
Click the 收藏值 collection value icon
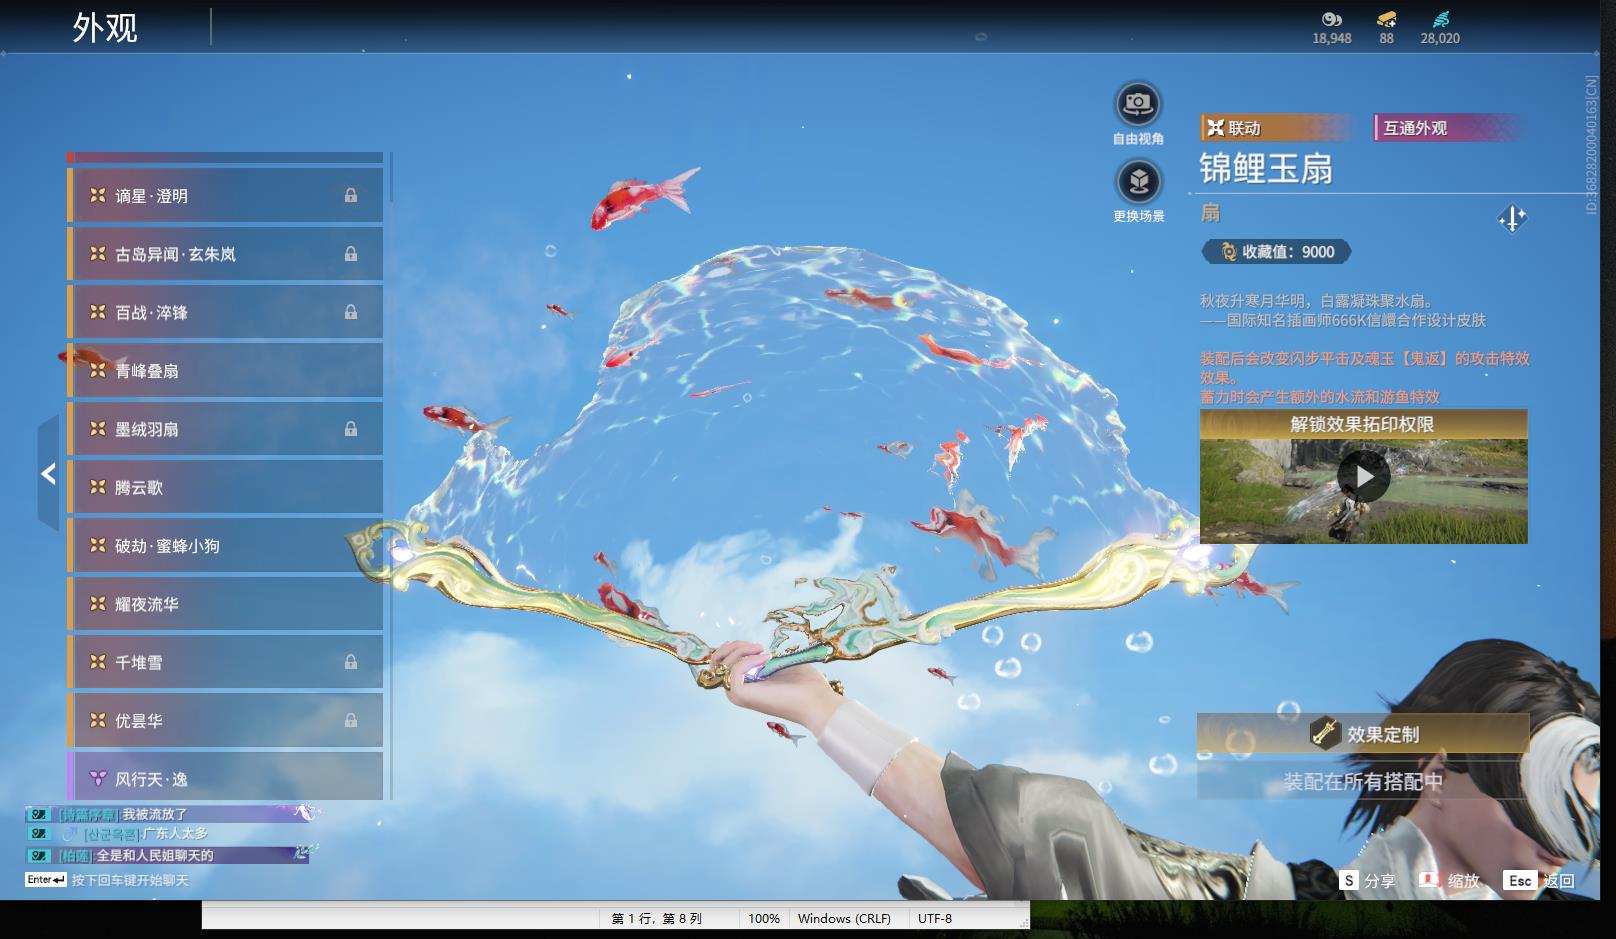coord(1228,252)
